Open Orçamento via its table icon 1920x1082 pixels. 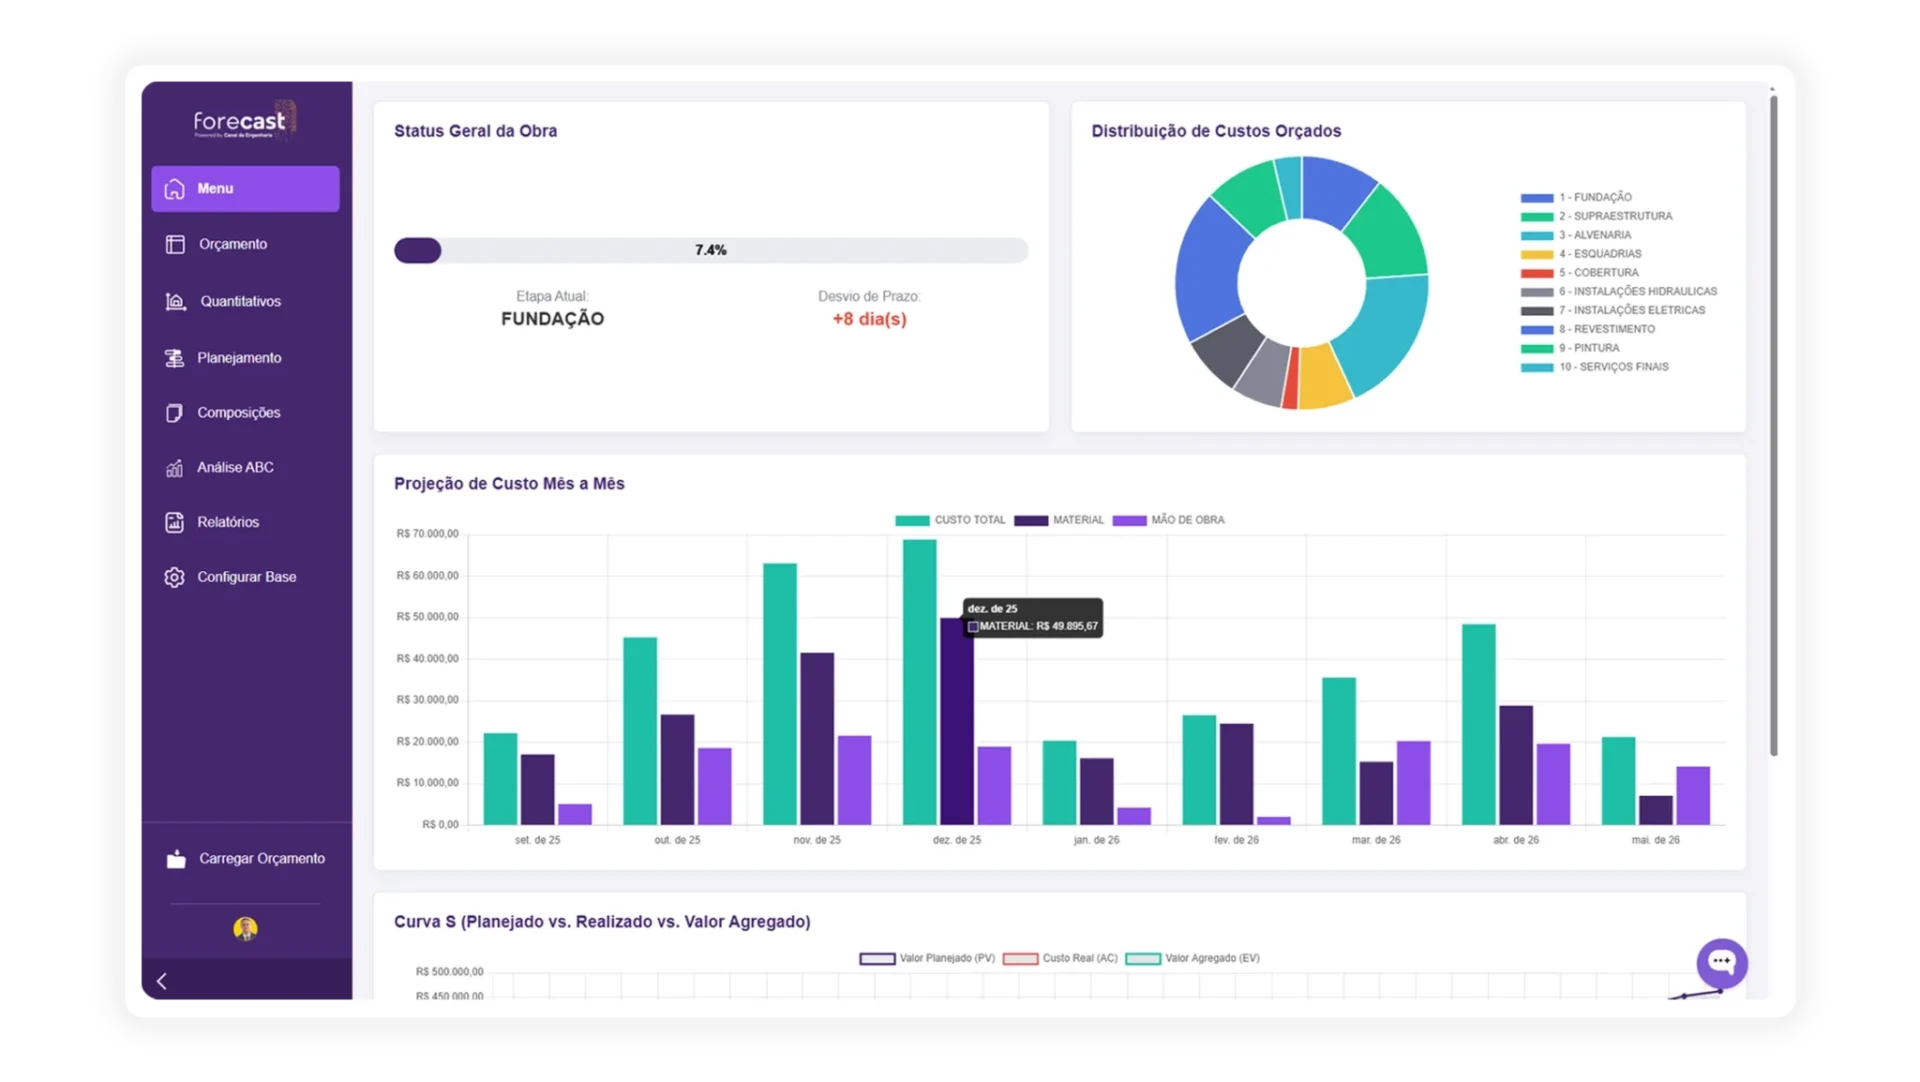[x=175, y=245]
